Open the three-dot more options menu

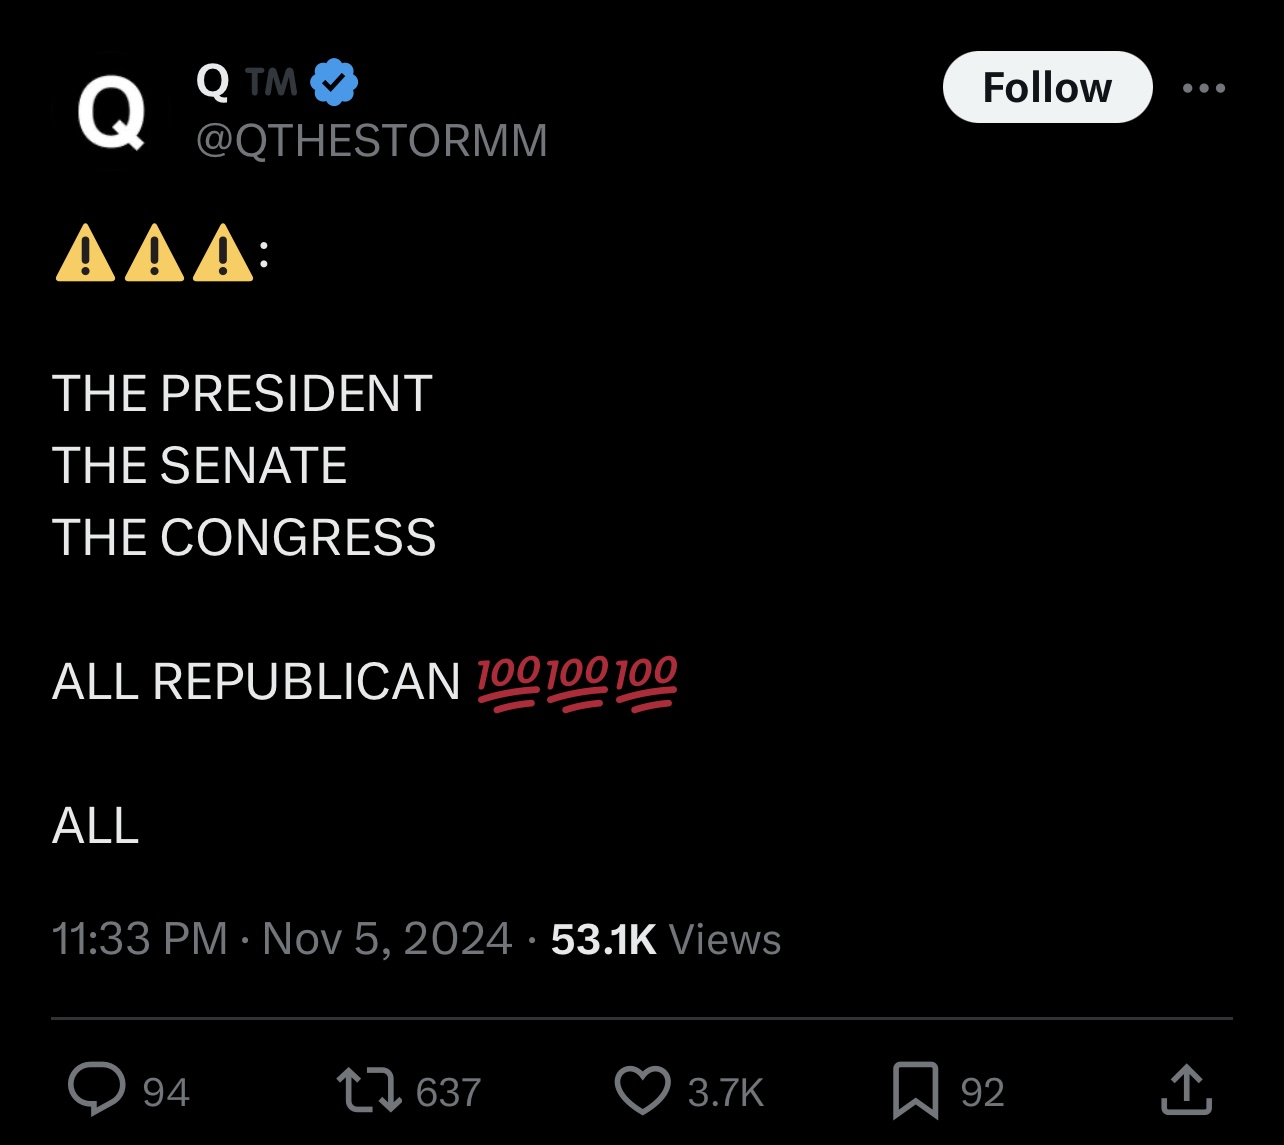(1204, 88)
